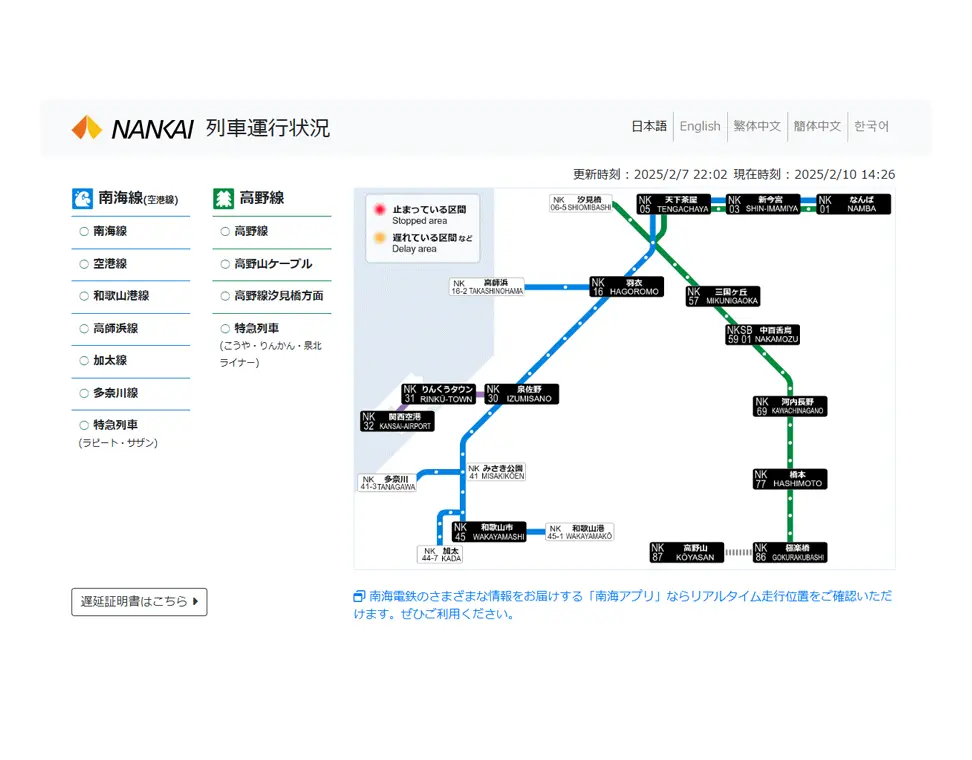Click the external-link icon before 南海電鉄 text
Viewport: 972px width, 760px height.
point(359,596)
